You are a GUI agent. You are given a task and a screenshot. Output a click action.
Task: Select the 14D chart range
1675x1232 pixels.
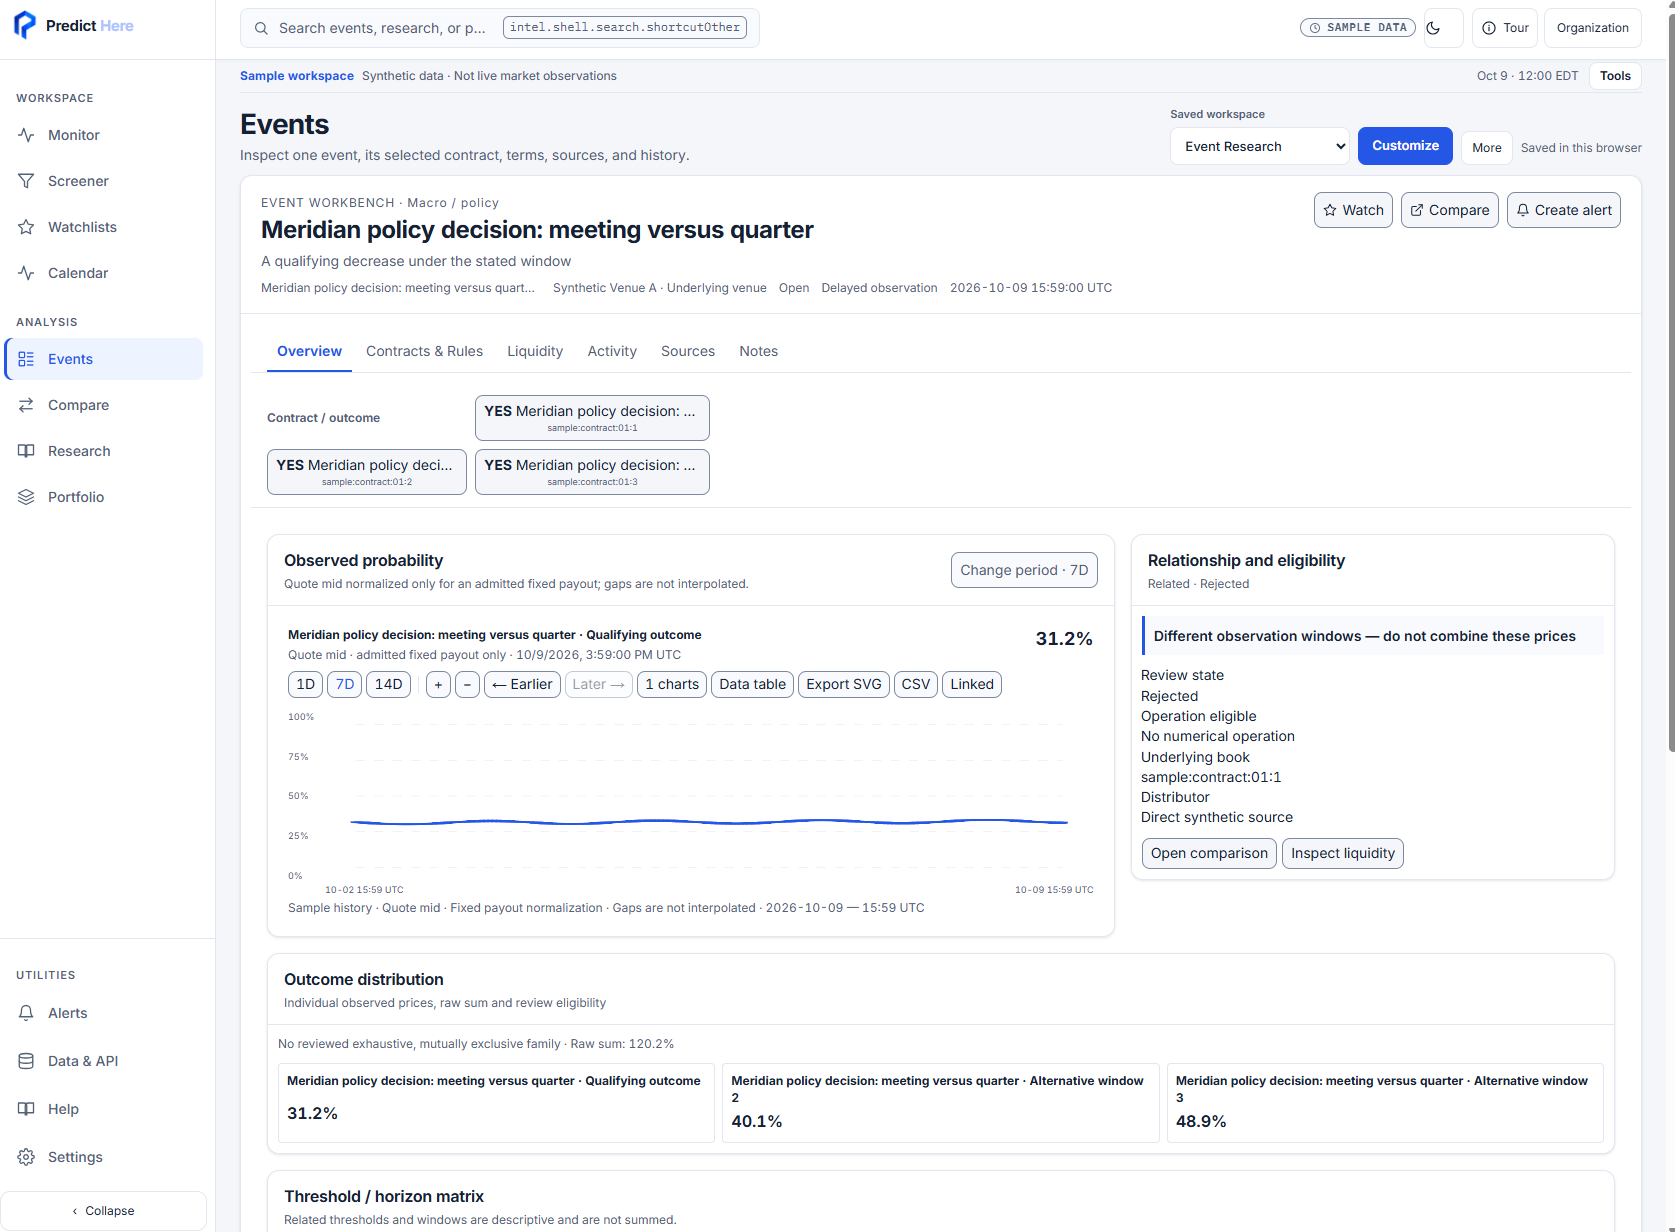pos(388,684)
